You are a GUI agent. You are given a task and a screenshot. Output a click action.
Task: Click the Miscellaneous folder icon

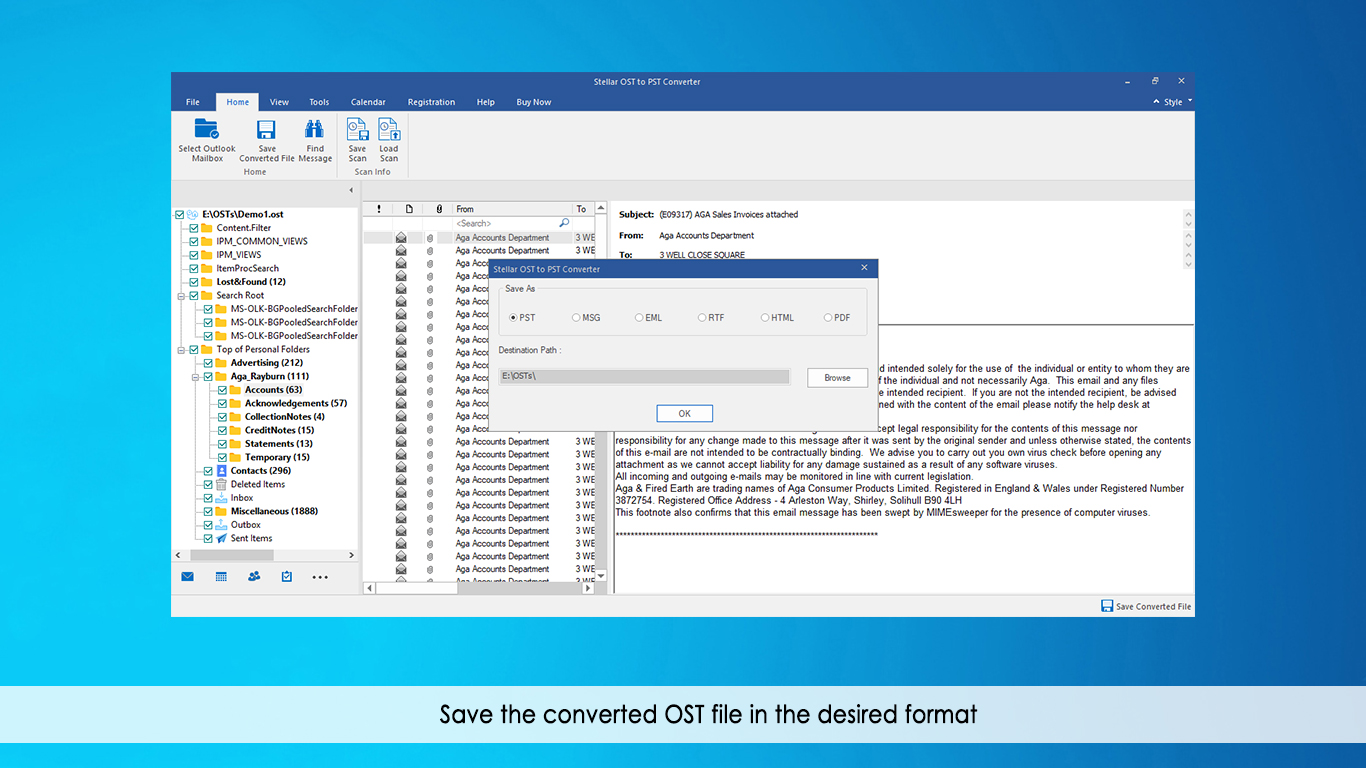pos(222,511)
